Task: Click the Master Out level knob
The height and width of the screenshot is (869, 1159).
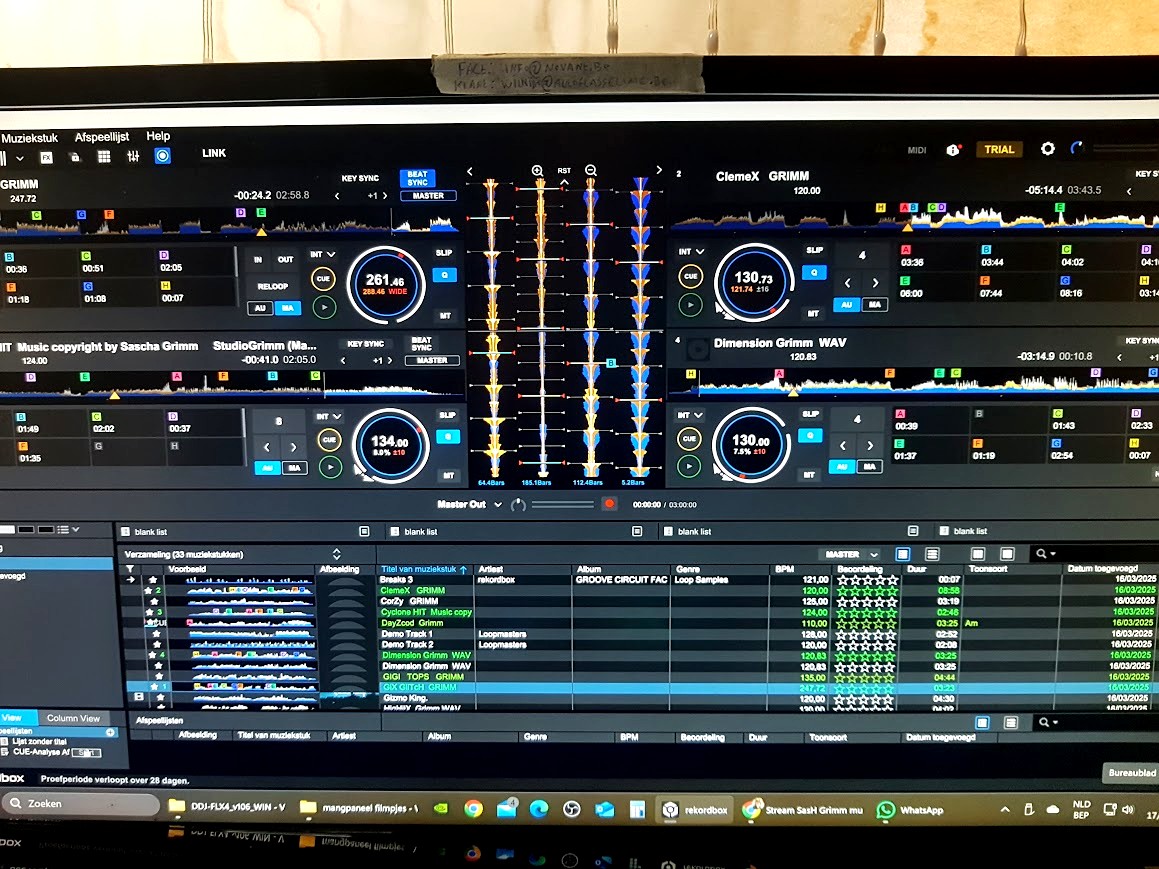Action: [x=518, y=505]
